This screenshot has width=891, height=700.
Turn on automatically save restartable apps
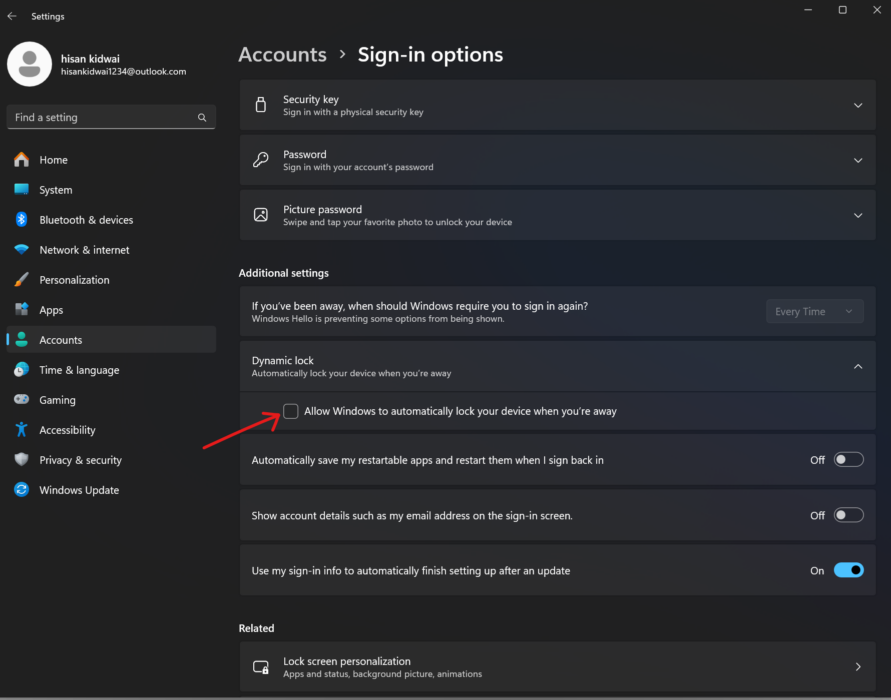(x=848, y=459)
